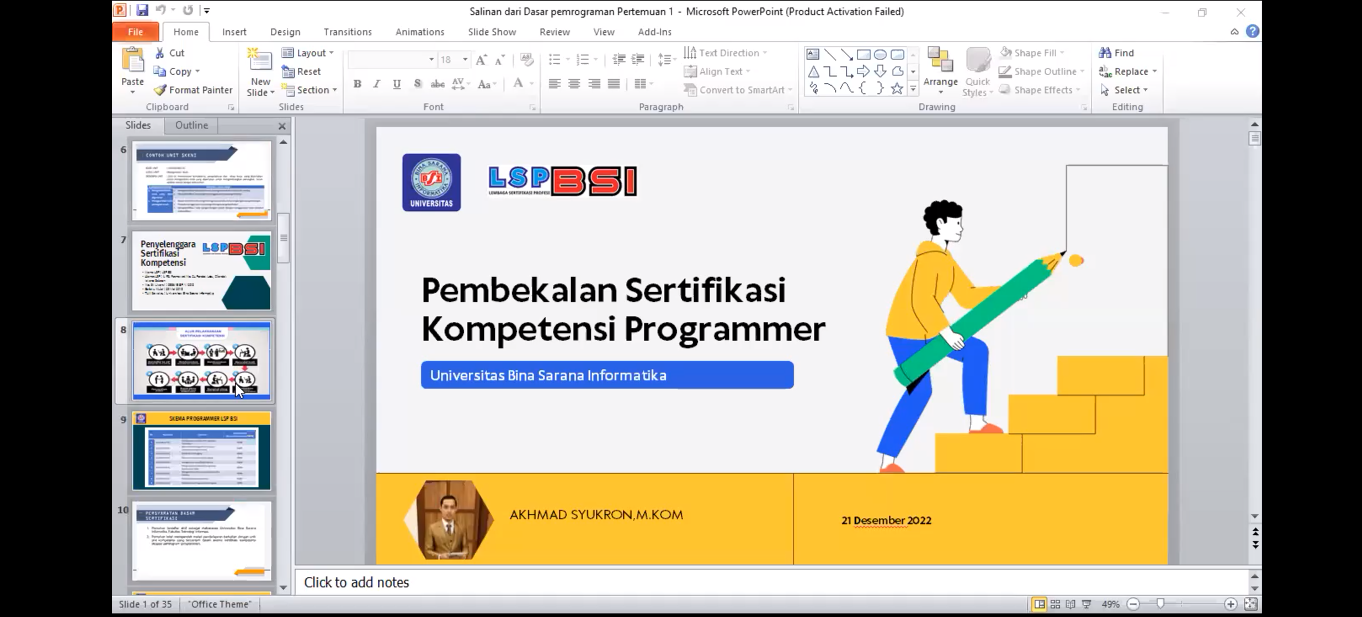Click the Decrease List Level icon
Image resolution: width=1362 pixels, height=617 pixels.
click(619, 60)
